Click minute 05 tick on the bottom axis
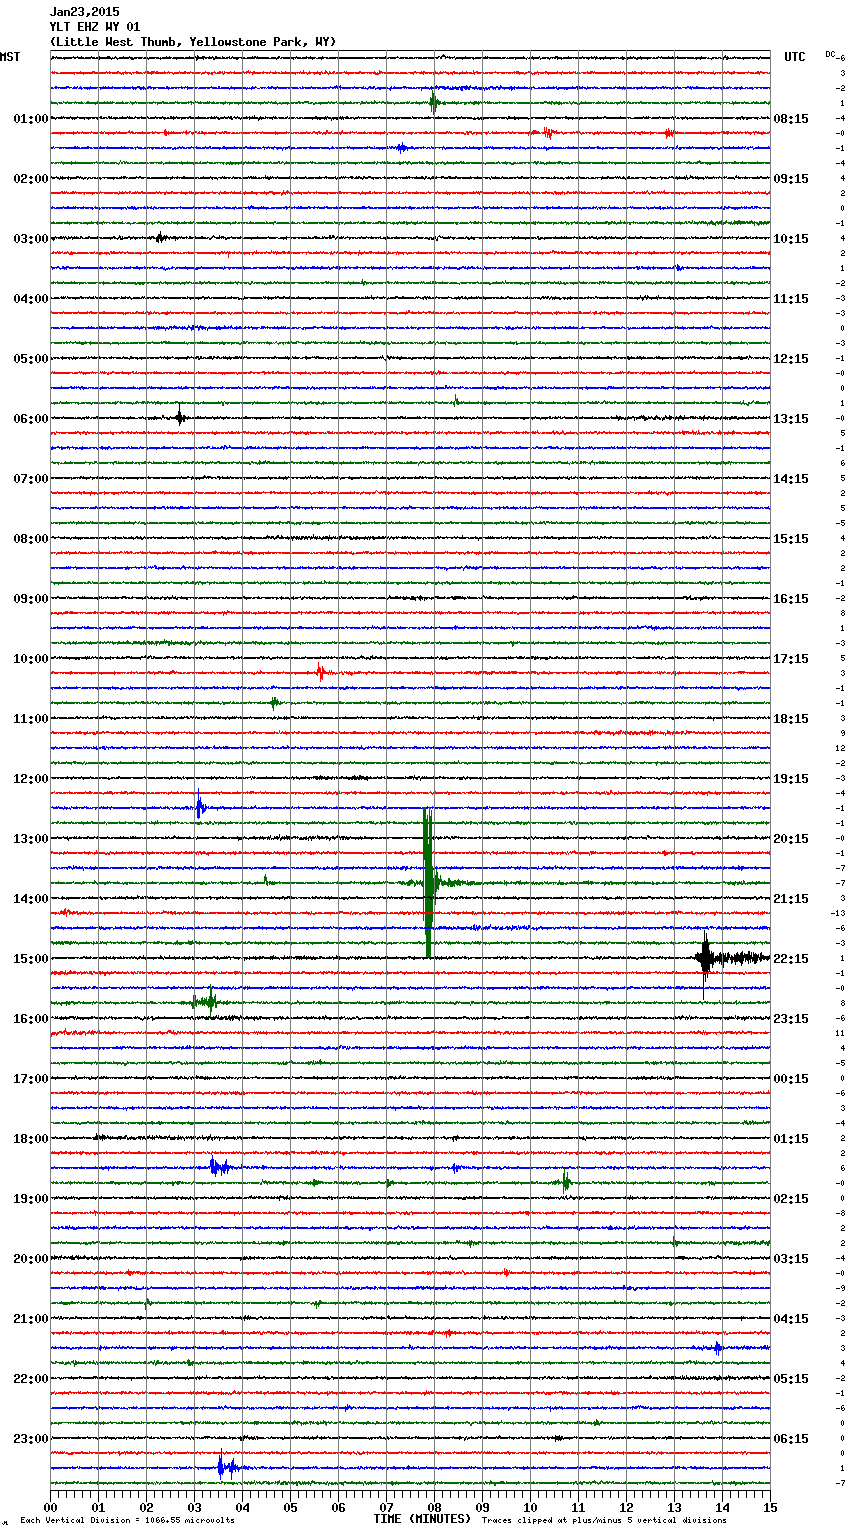850x1534 pixels. click(290, 1507)
